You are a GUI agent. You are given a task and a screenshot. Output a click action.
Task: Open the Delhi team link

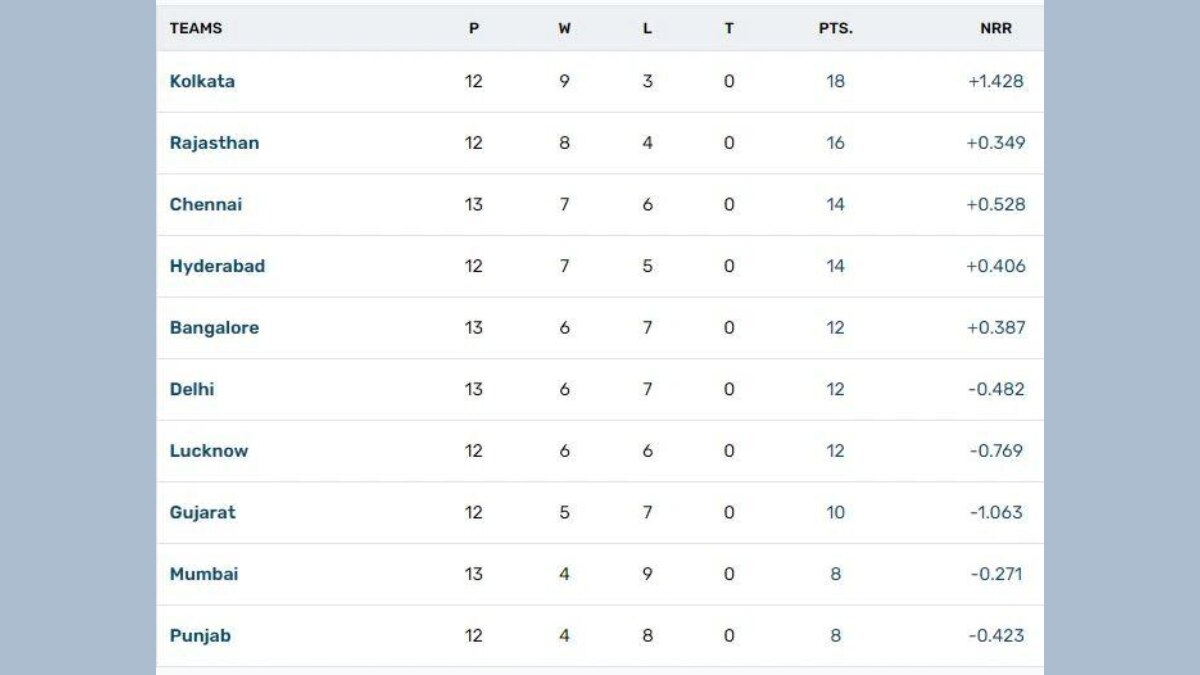[x=192, y=389]
